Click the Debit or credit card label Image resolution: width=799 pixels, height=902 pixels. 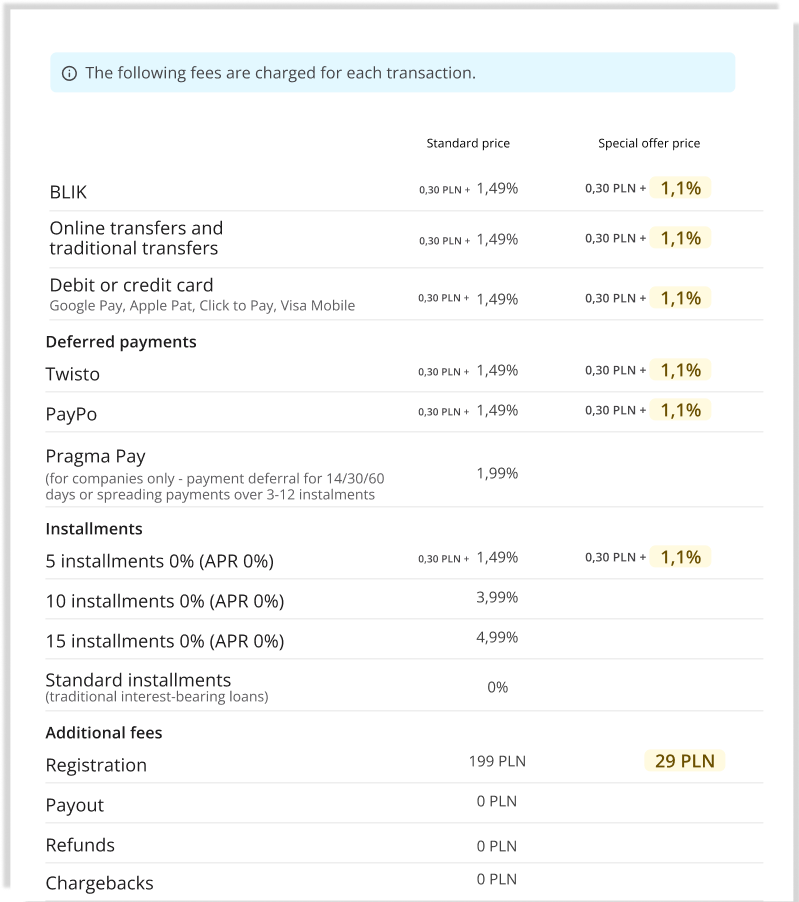coord(131,285)
